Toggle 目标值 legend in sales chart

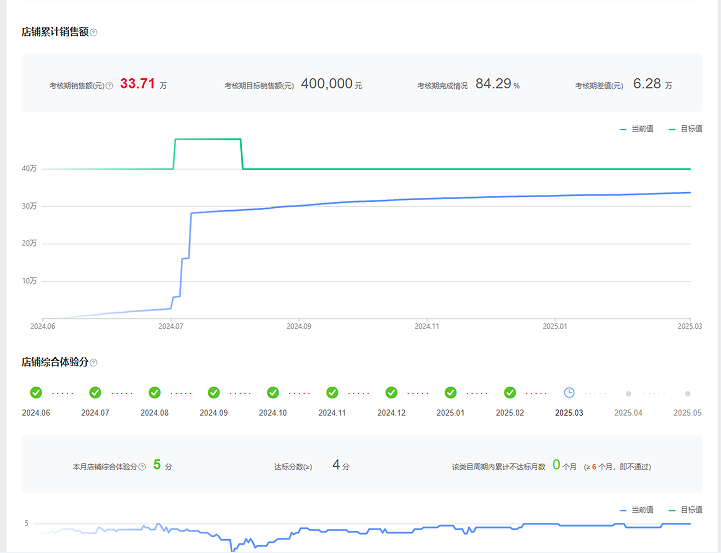[x=685, y=129]
